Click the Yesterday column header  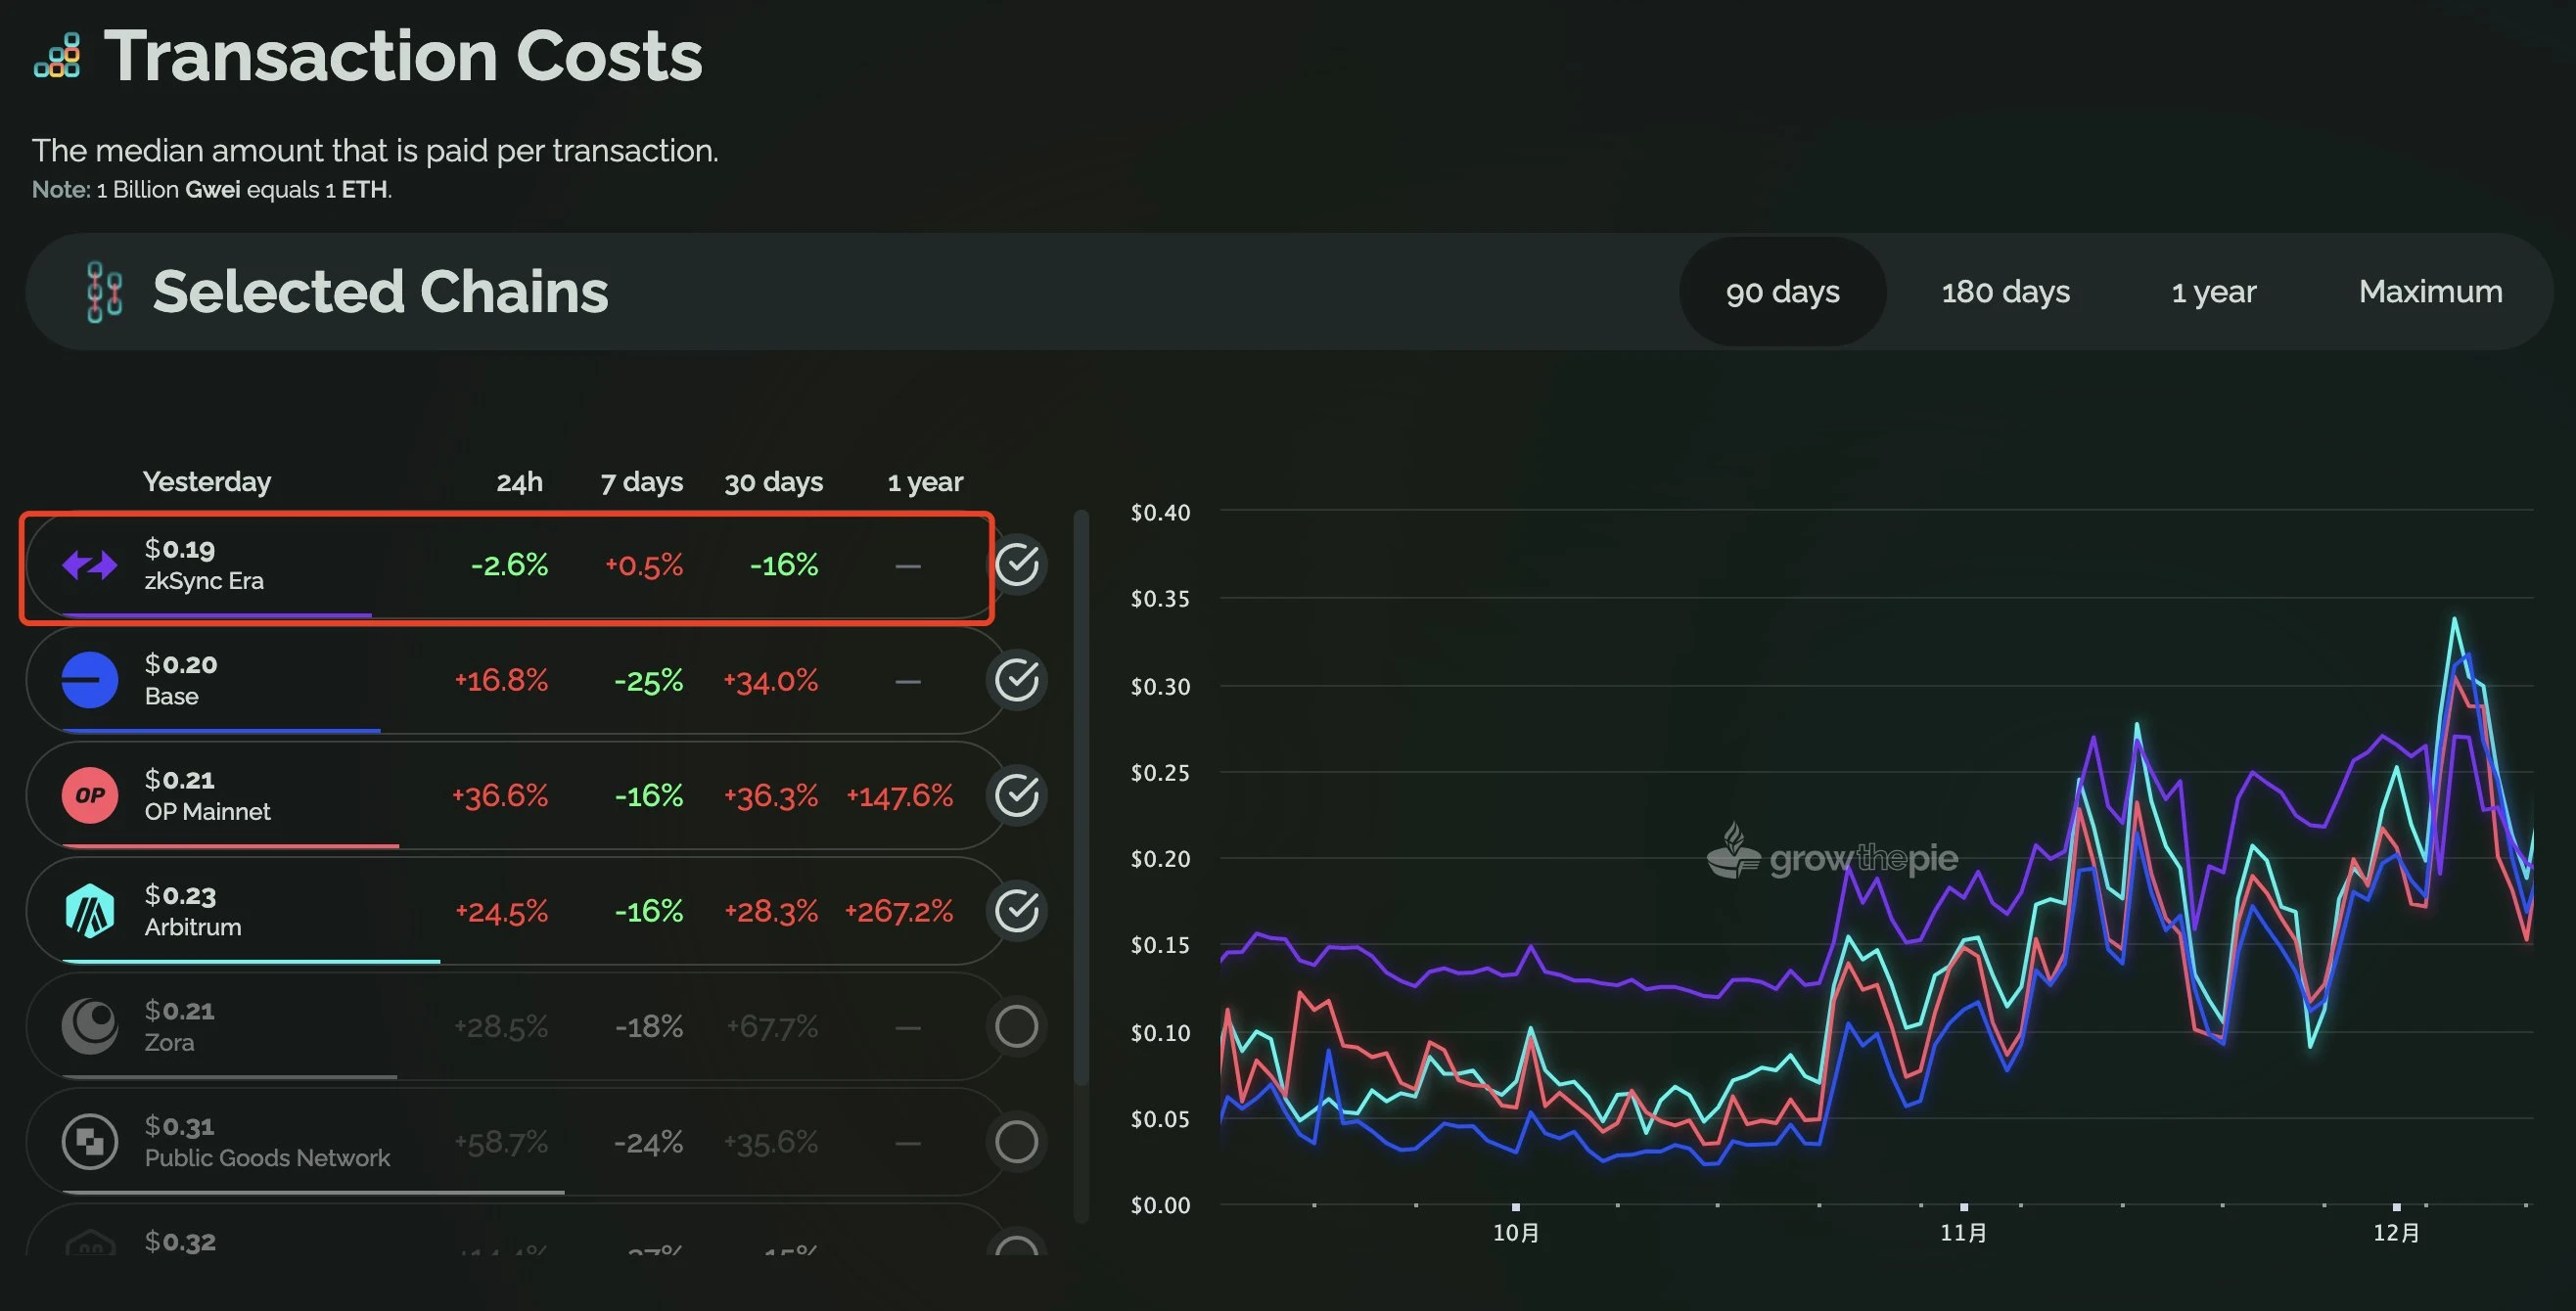(207, 482)
